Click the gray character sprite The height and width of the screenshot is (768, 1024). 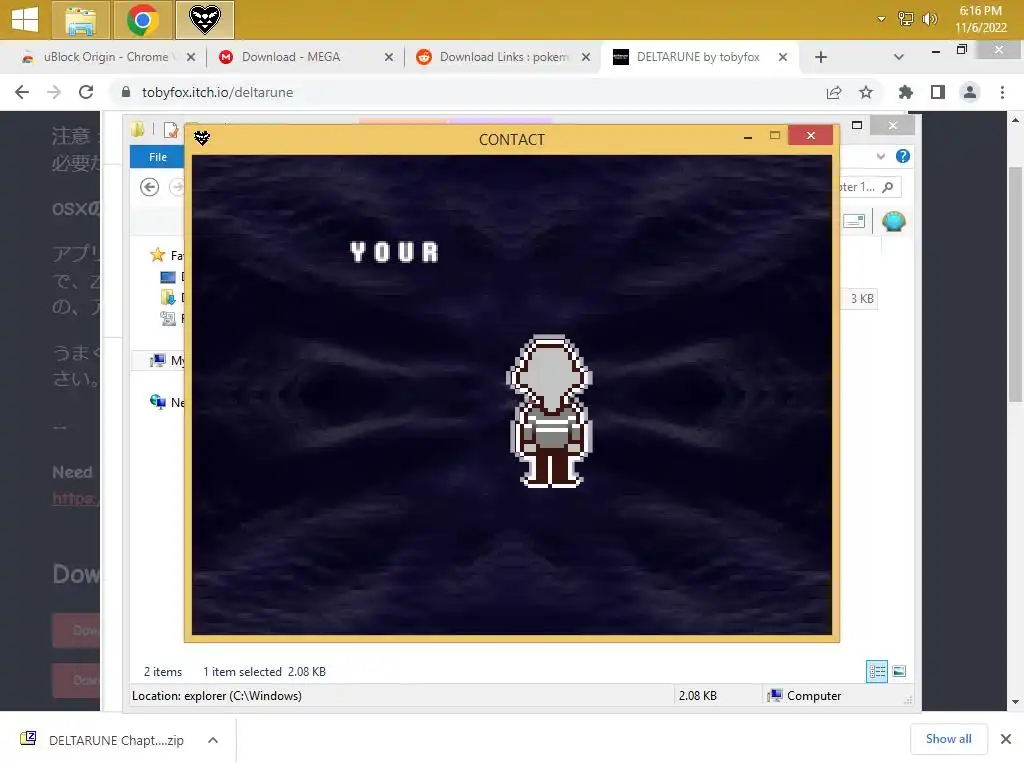tap(550, 411)
